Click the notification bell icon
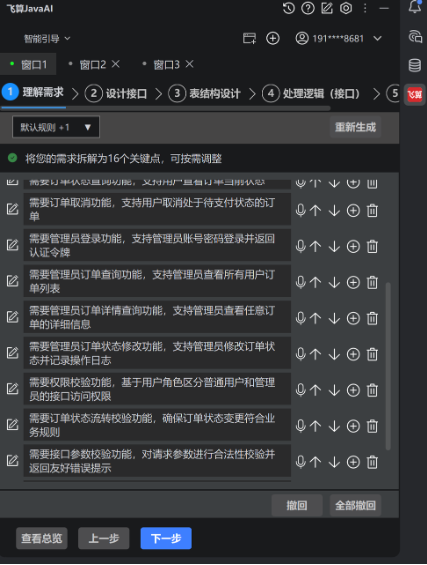 click(x=415, y=7)
